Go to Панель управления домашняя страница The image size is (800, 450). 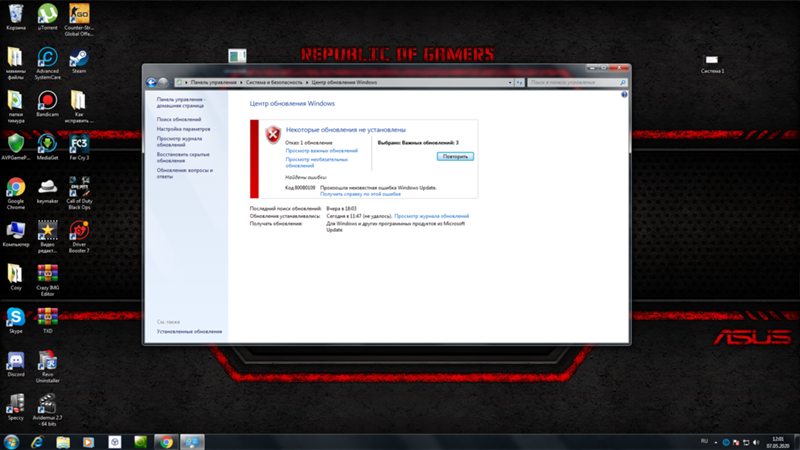(181, 103)
